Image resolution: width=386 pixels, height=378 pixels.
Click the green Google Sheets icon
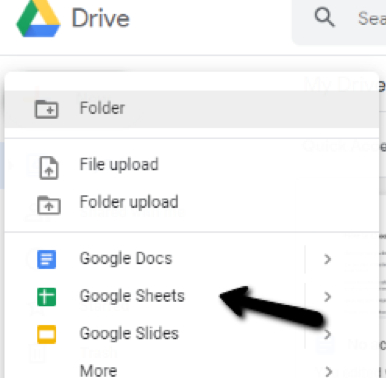coord(46,297)
